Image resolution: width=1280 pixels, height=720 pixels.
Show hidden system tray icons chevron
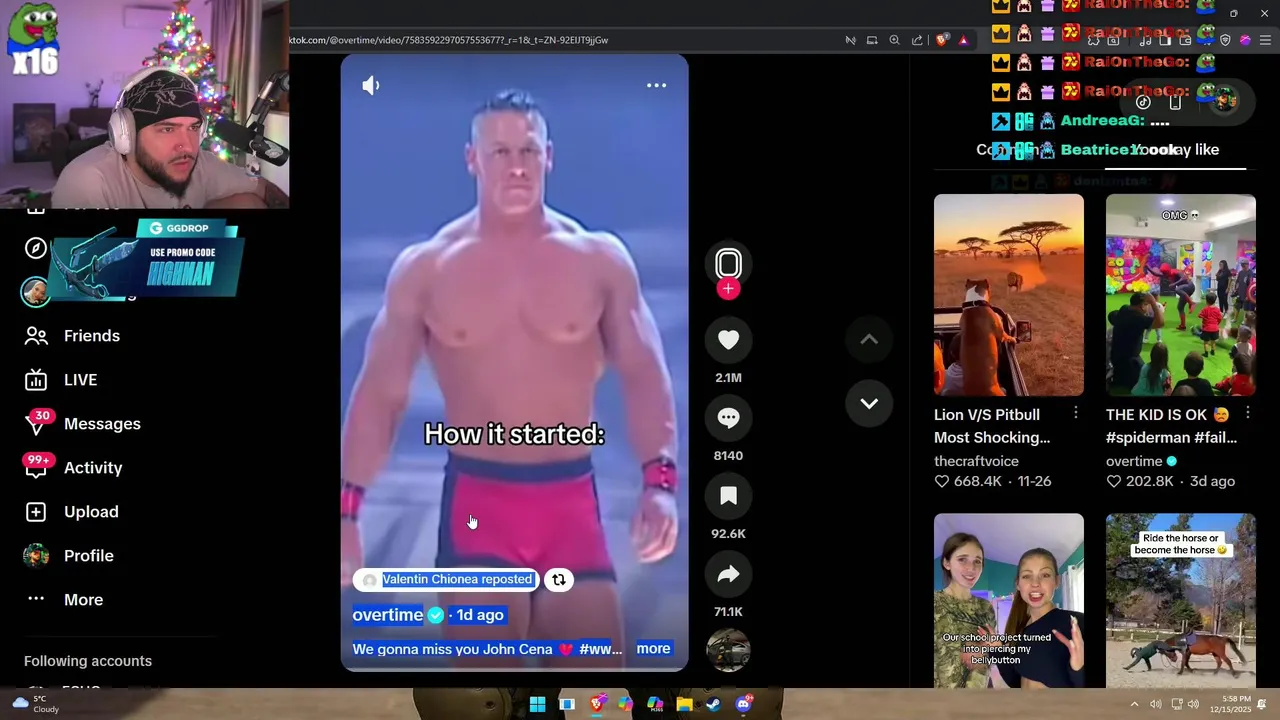coord(1134,704)
